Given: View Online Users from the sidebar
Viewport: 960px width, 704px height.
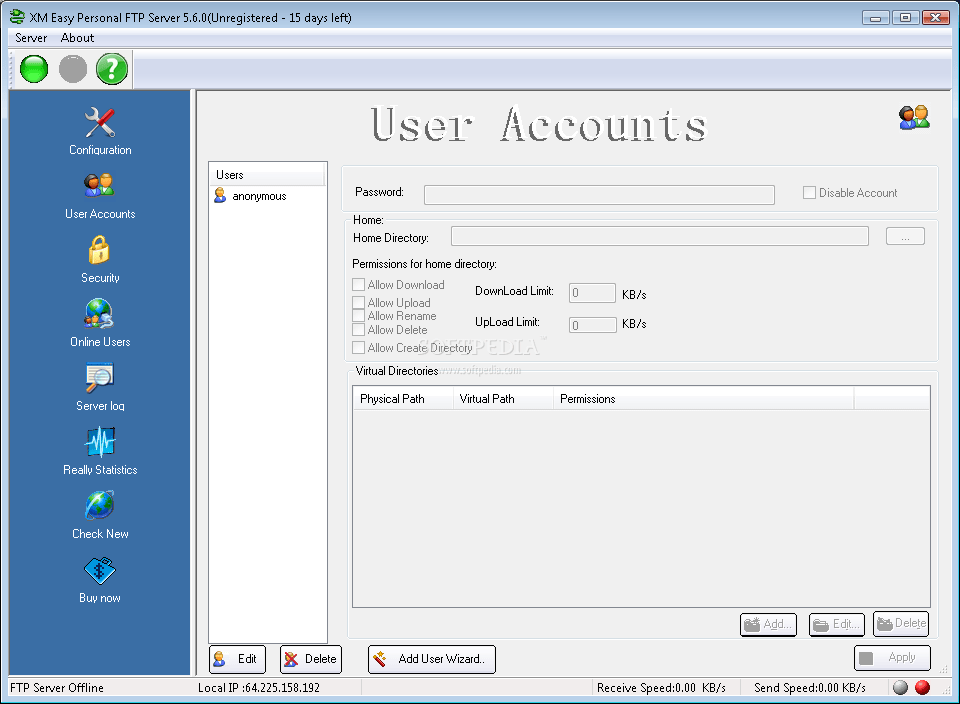Looking at the screenshot, I should coord(100,324).
